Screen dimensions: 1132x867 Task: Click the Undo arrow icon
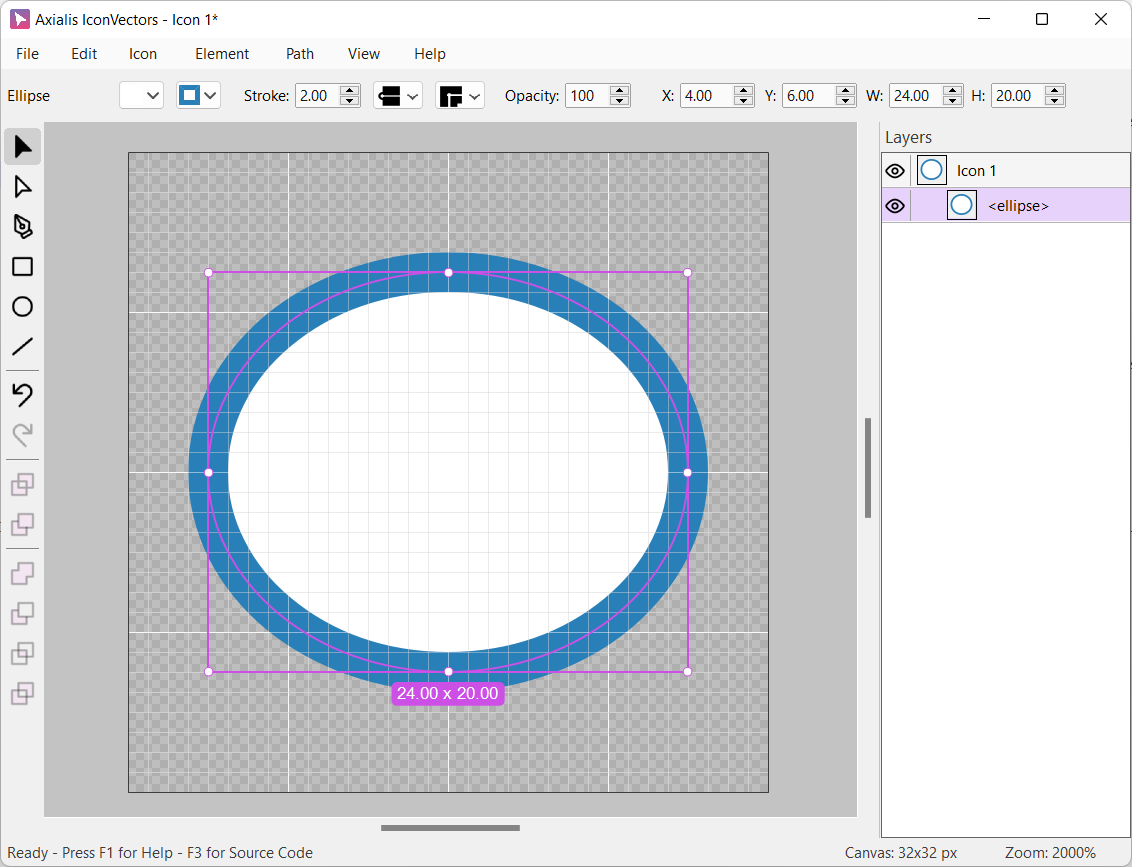pos(22,395)
